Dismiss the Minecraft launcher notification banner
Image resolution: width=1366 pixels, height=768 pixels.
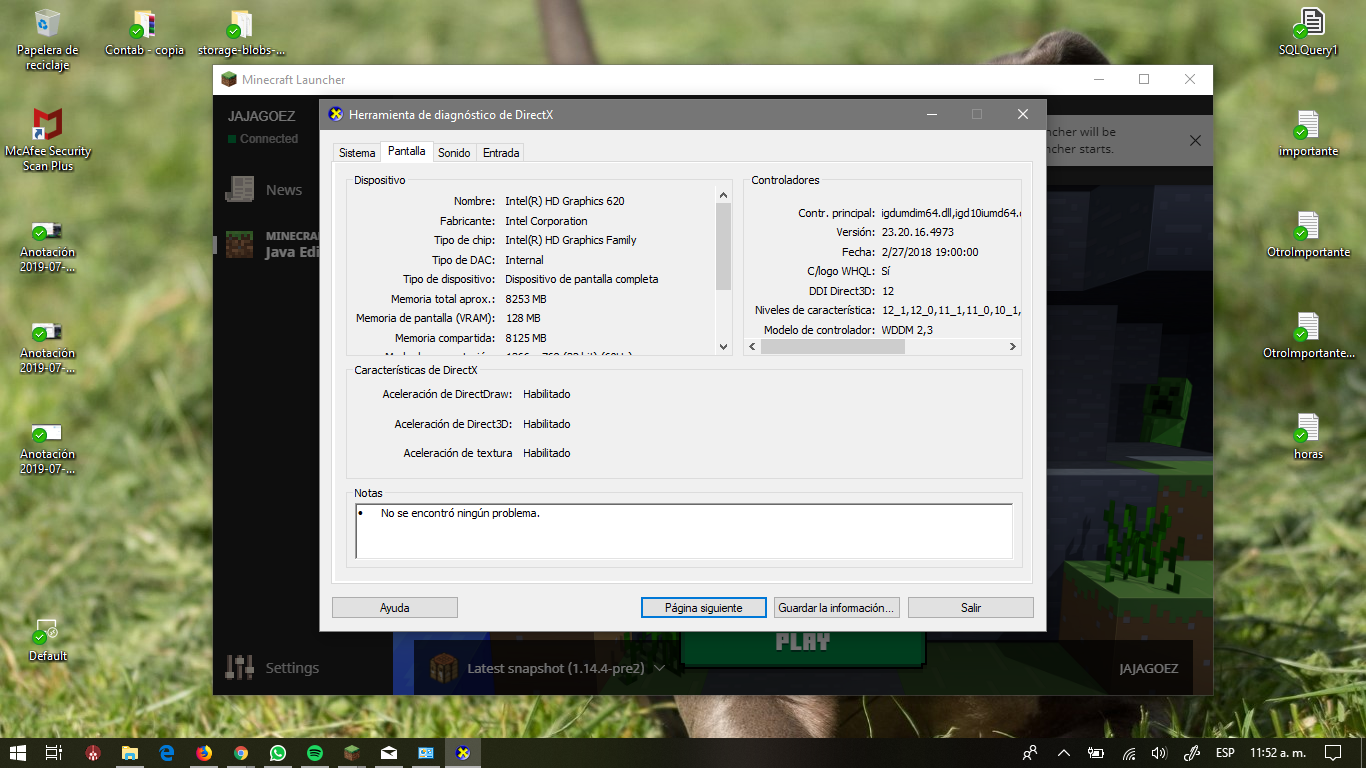[1194, 141]
